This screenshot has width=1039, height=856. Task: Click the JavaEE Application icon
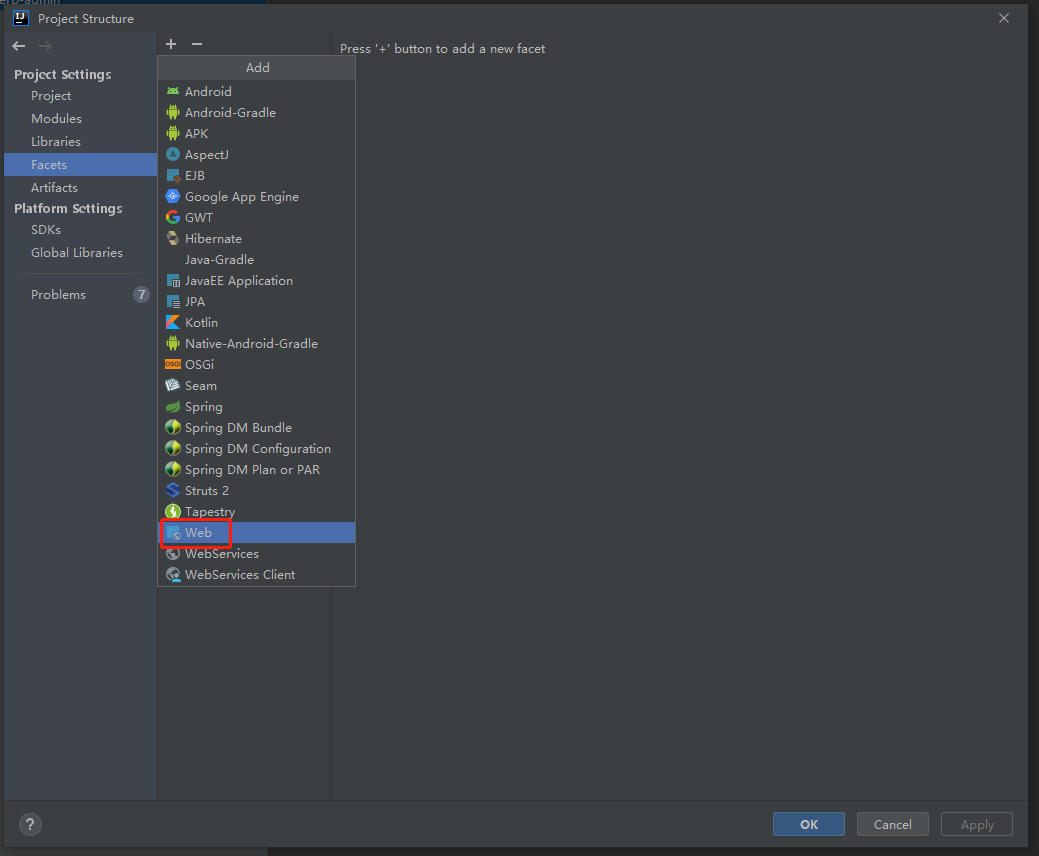click(x=173, y=281)
